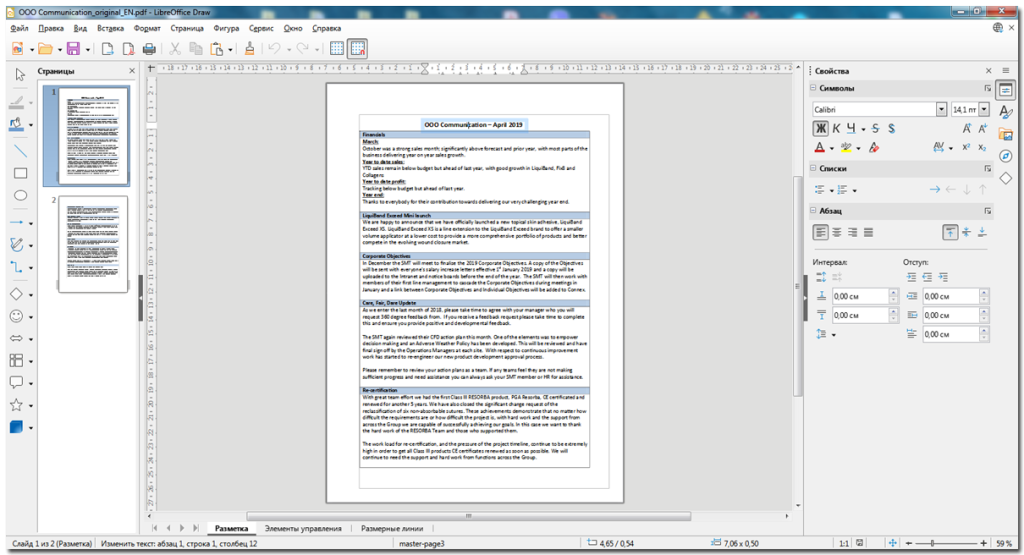
Task: Toggle the Display Grid button
Action: (337, 48)
